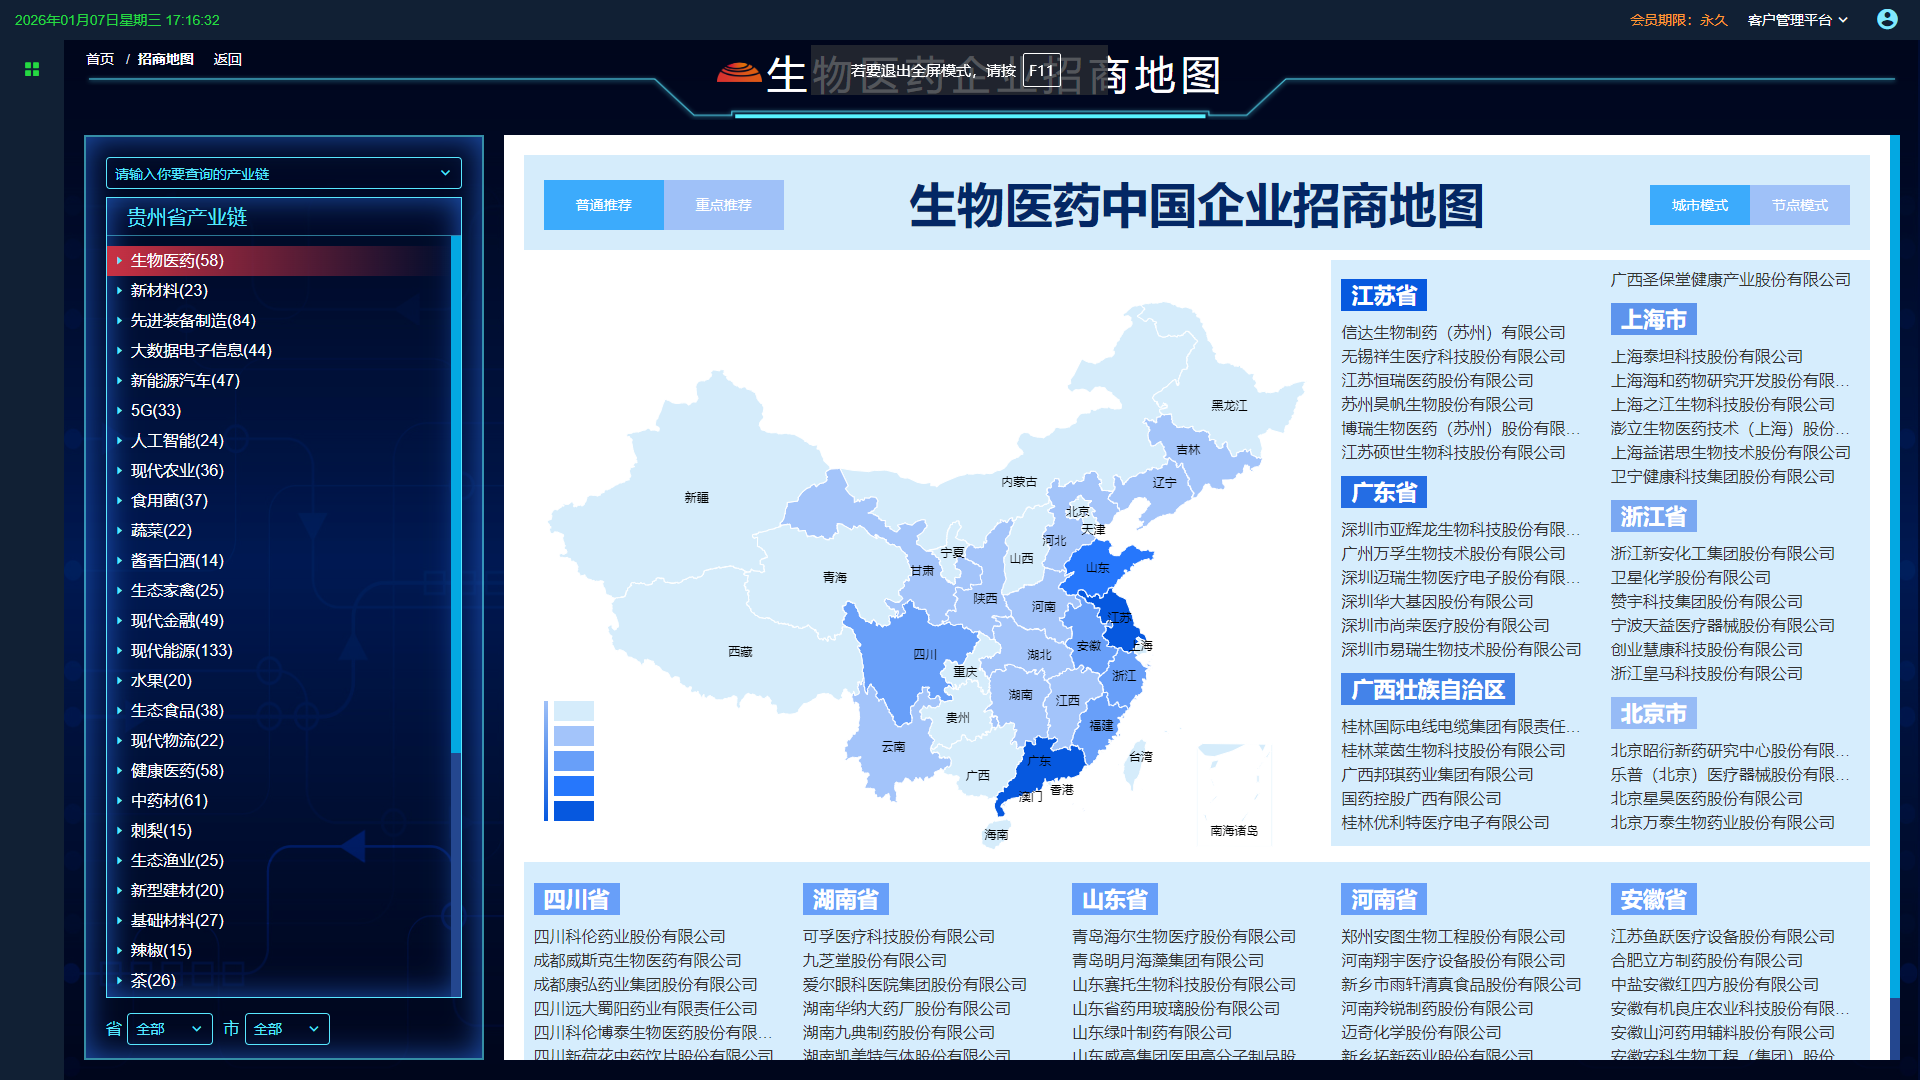
Task: Enable 节点模式 map view
Action: pyautogui.click(x=1799, y=204)
